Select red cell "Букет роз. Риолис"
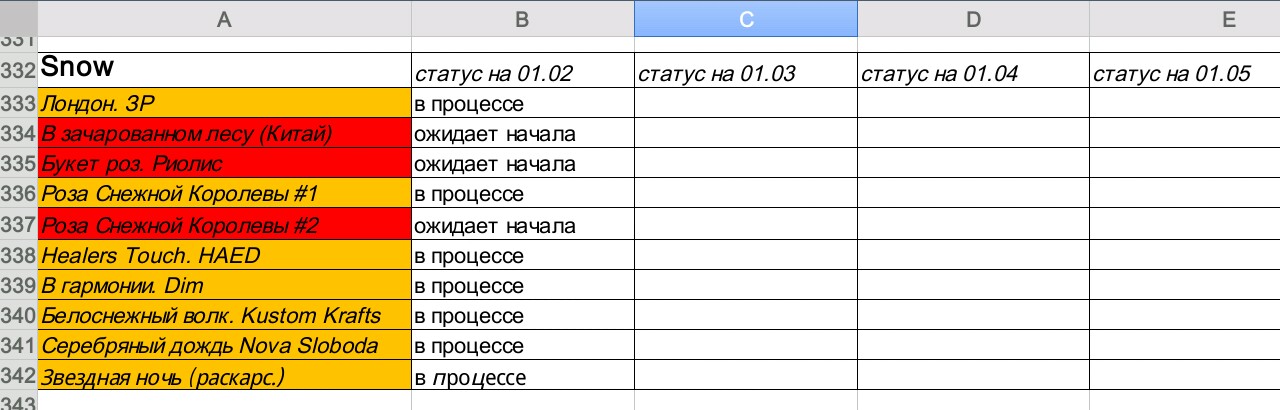The height and width of the screenshot is (410, 1280). coord(224,163)
